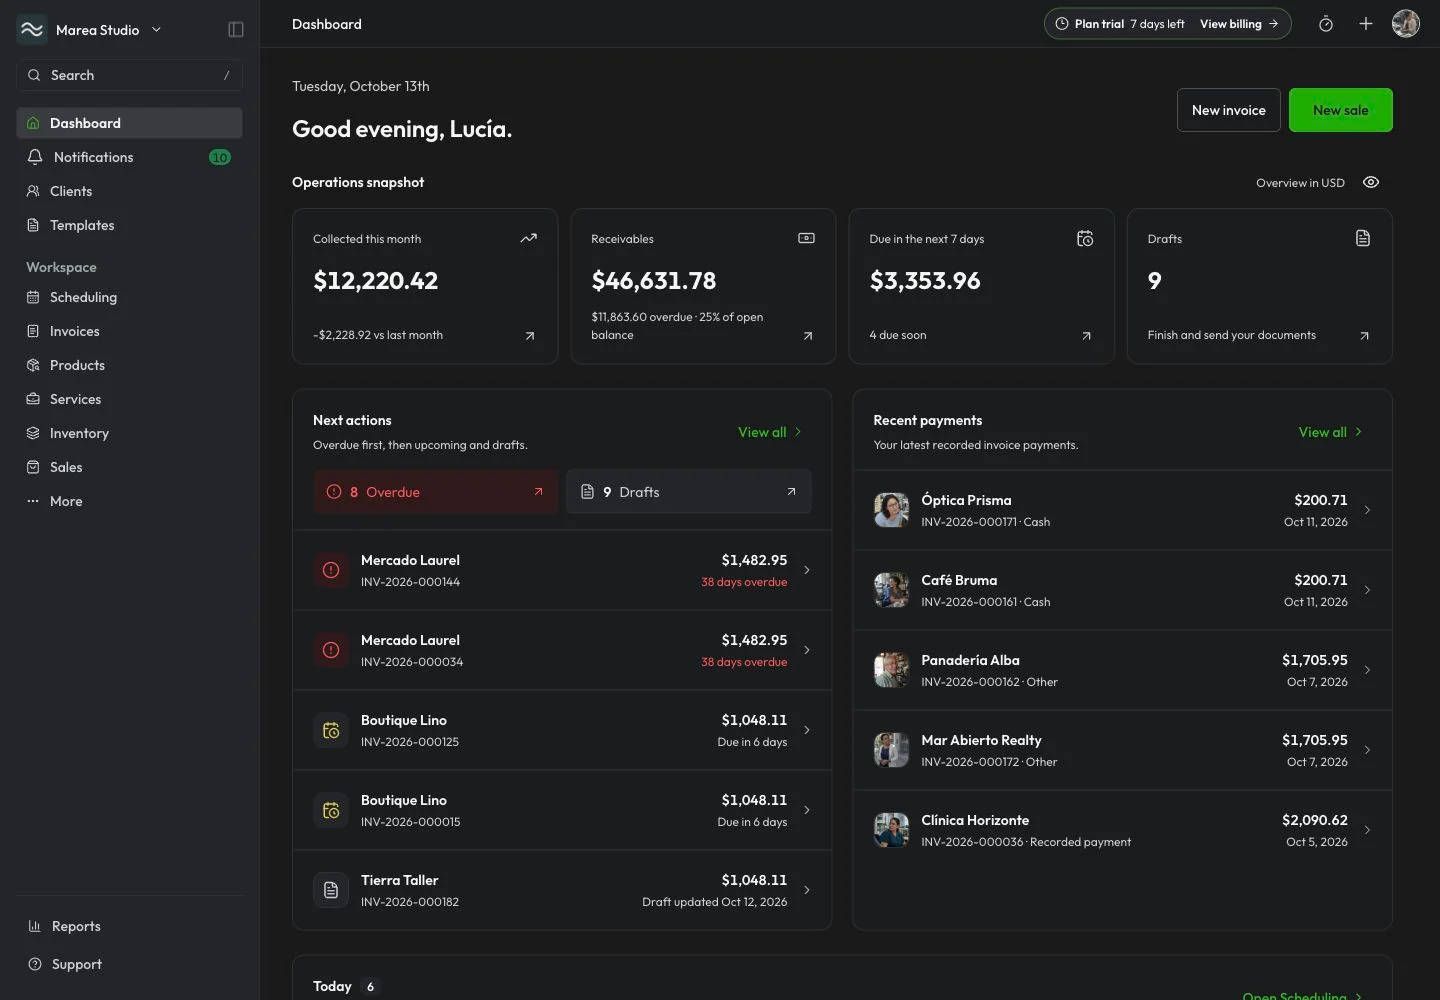
Task: Open the user profile avatar
Action: point(1406,24)
